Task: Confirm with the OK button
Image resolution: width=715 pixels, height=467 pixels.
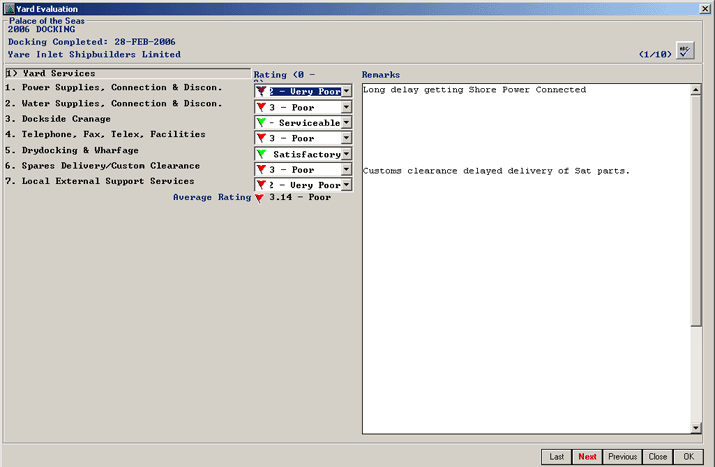Action: (687, 457)
